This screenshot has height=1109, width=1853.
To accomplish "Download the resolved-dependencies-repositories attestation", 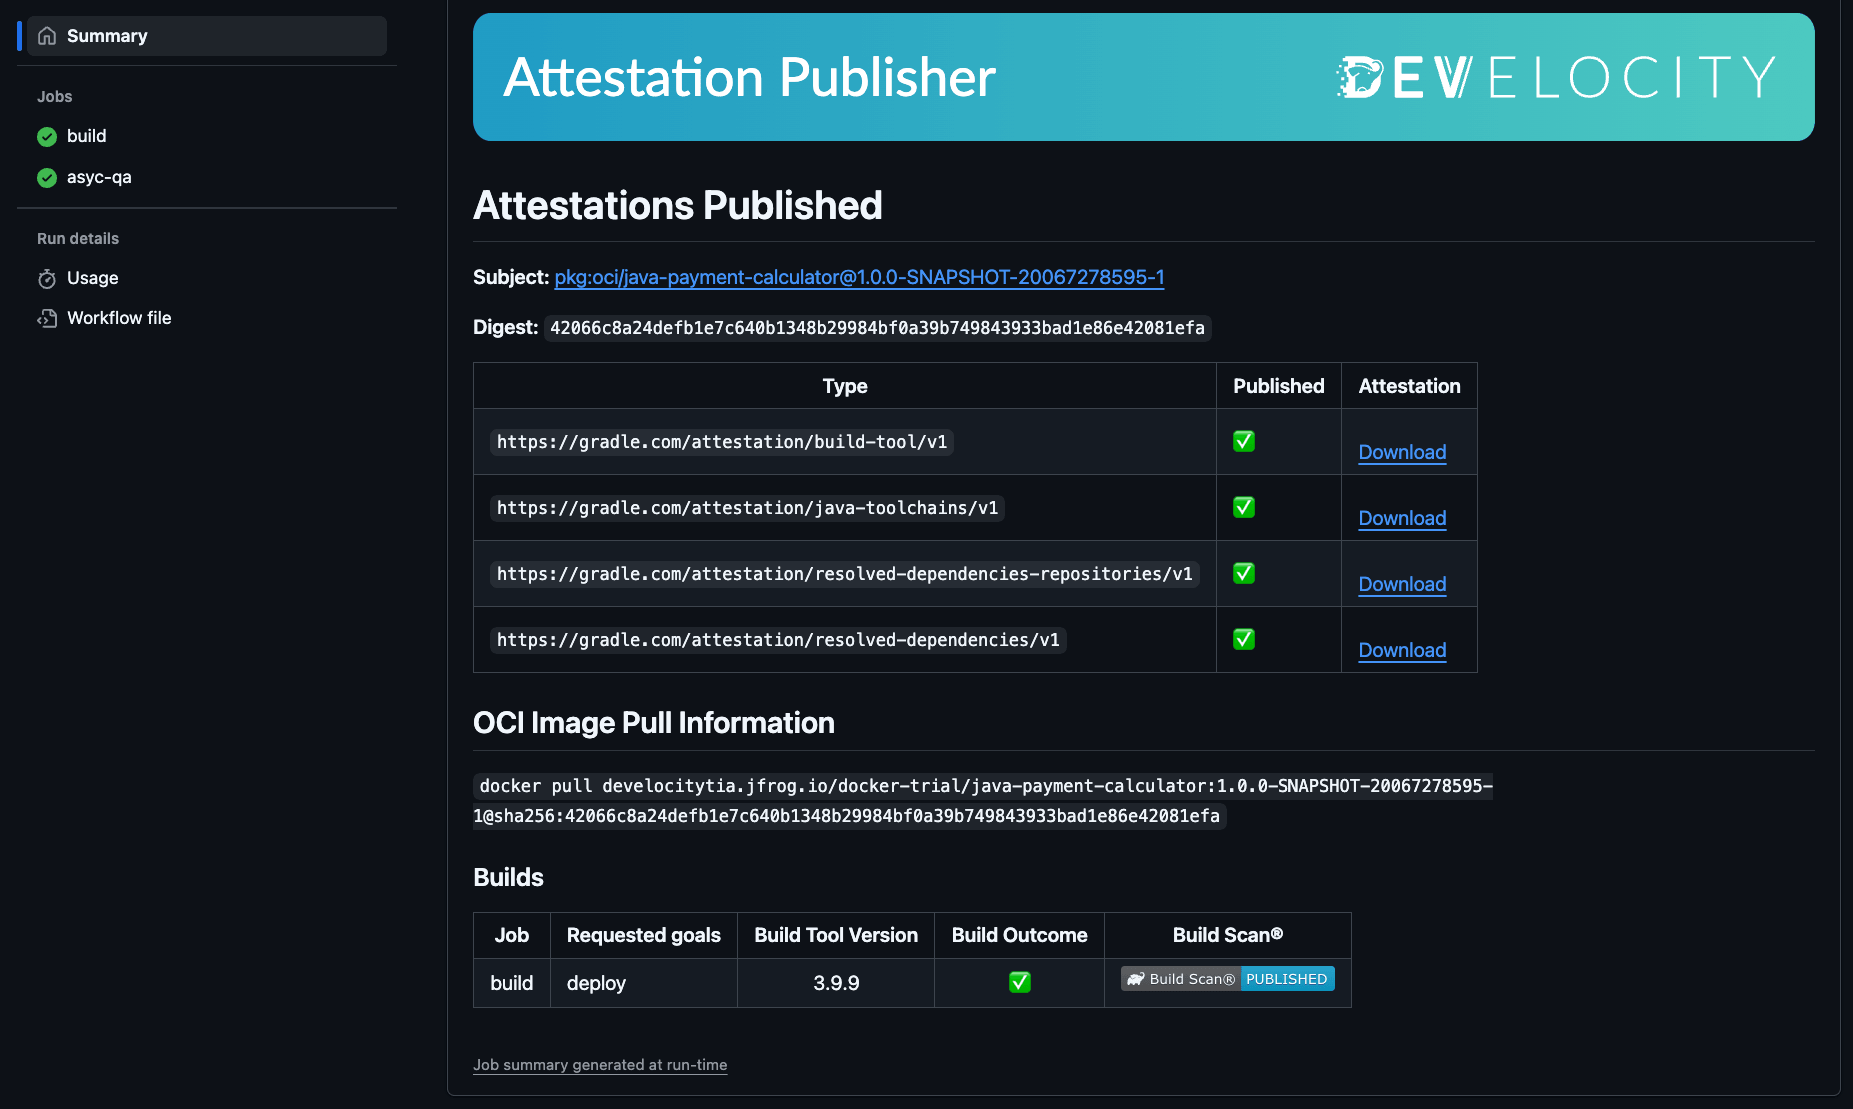I will tap(1401, 584).
